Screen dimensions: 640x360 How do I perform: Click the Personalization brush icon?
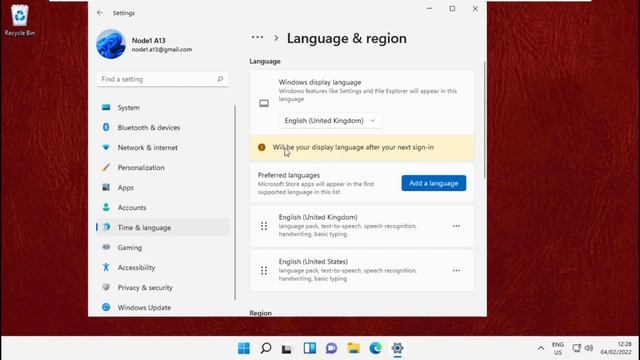click(106, 167)
